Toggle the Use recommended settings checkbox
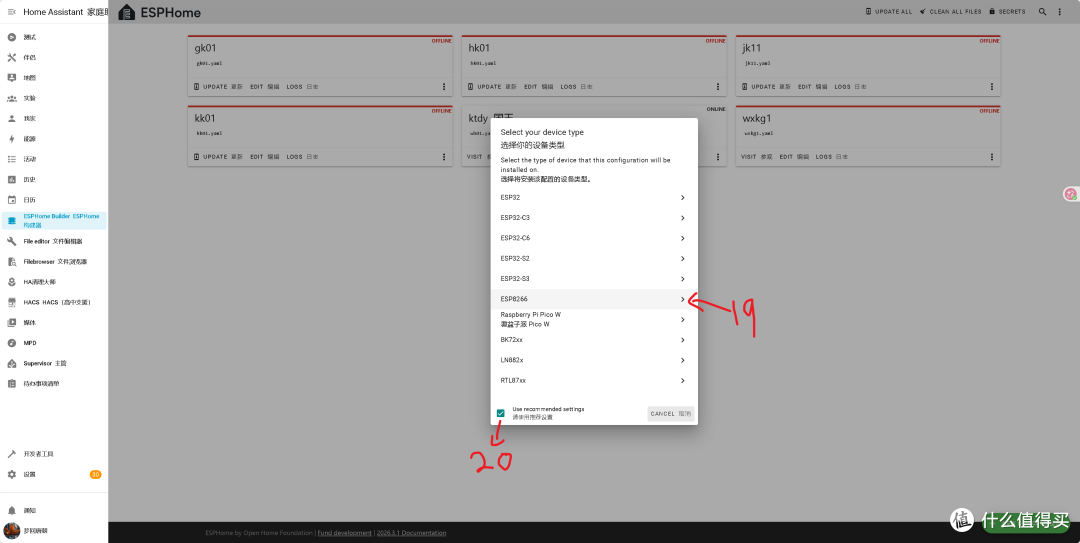The height and width of the screenshot is (543, 1080). 501,413
